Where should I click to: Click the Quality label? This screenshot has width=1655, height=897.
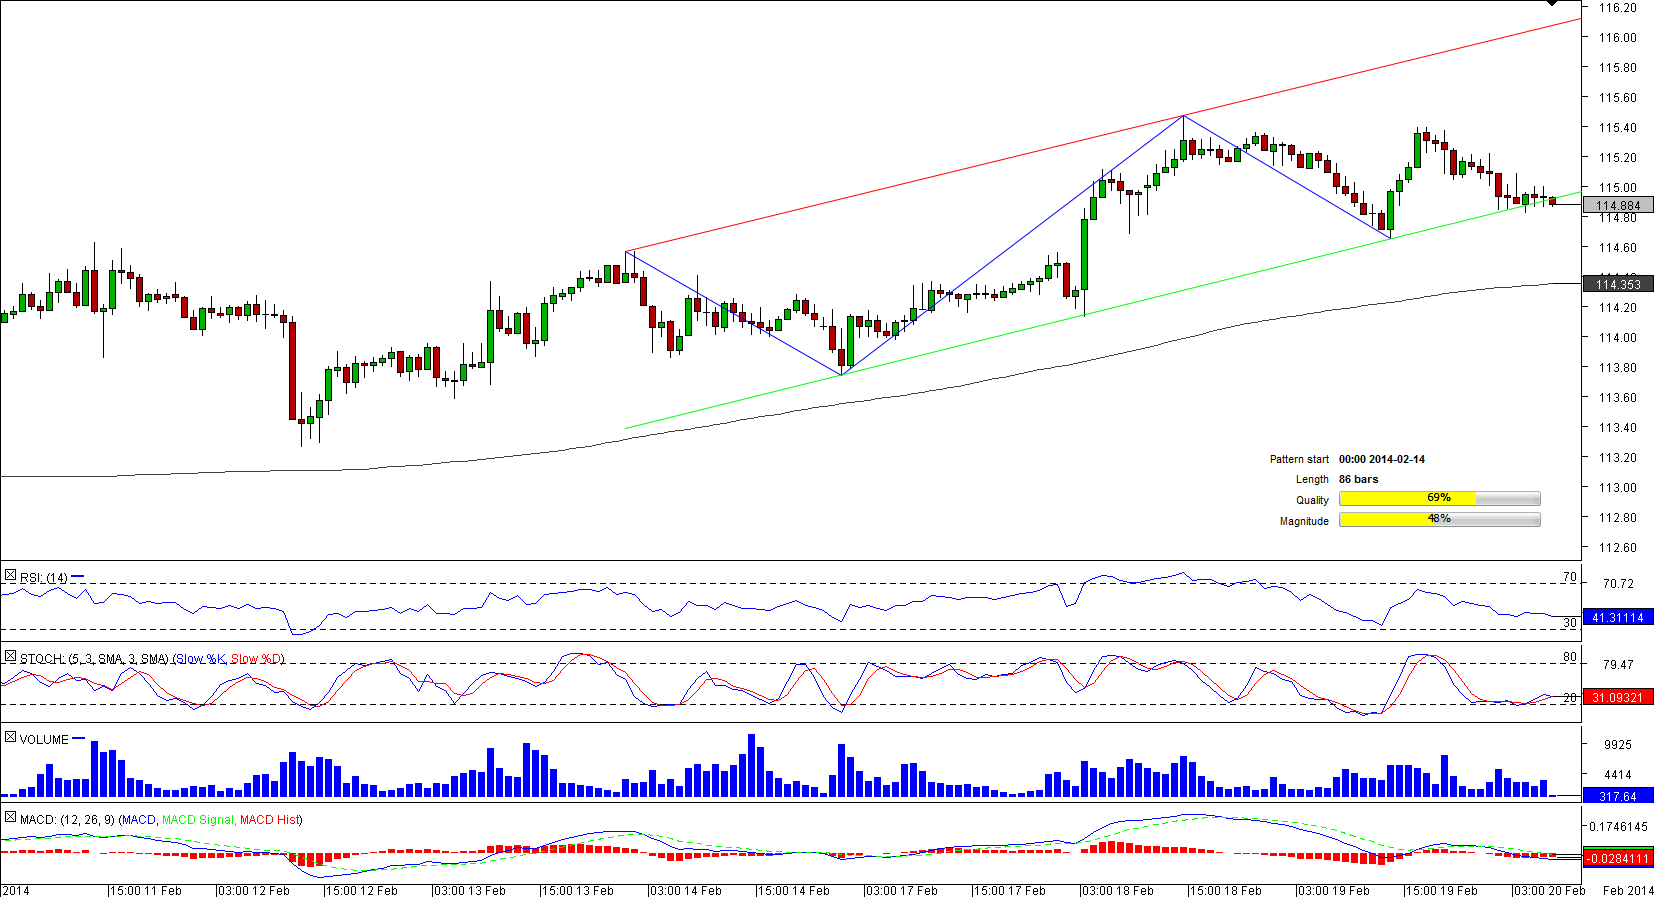tap(1312, 501)
